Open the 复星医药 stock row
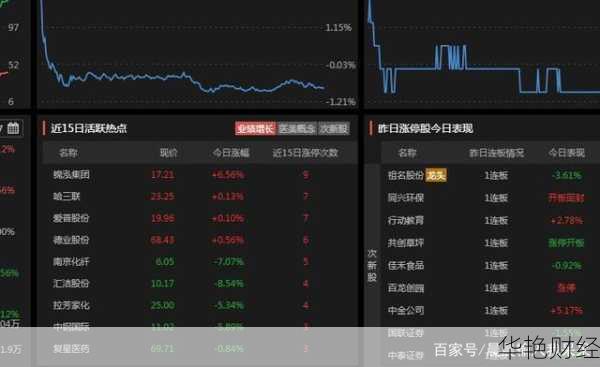 point(200,349)
